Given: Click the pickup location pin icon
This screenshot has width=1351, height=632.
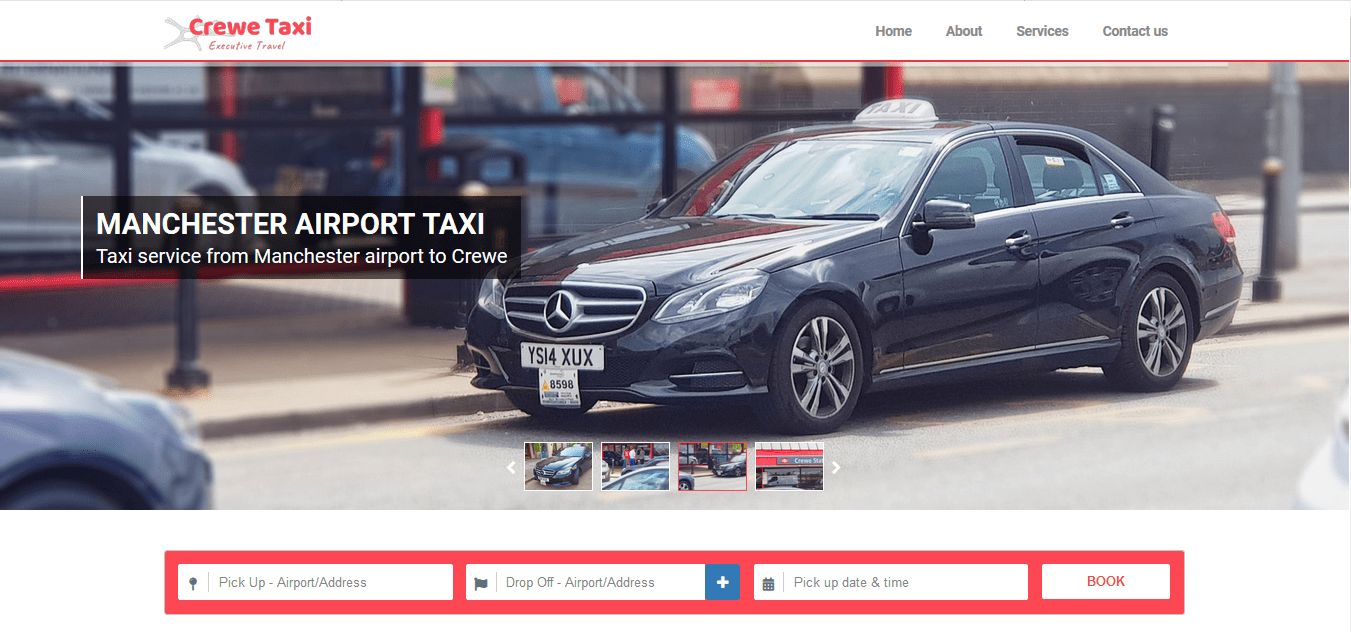Looking at the screenshot, I should (x=193, y=581).
